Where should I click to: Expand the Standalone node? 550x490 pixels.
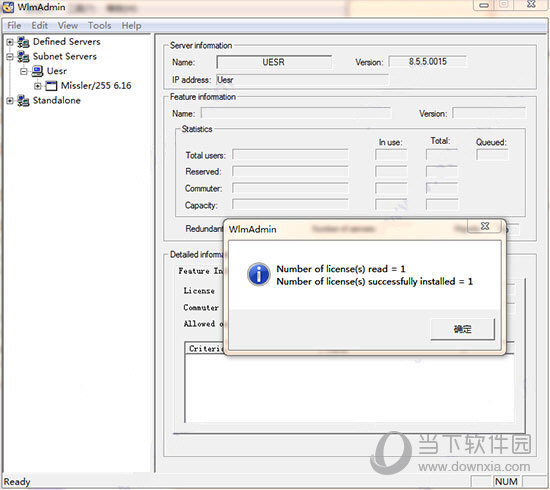[x=10, y=101]
